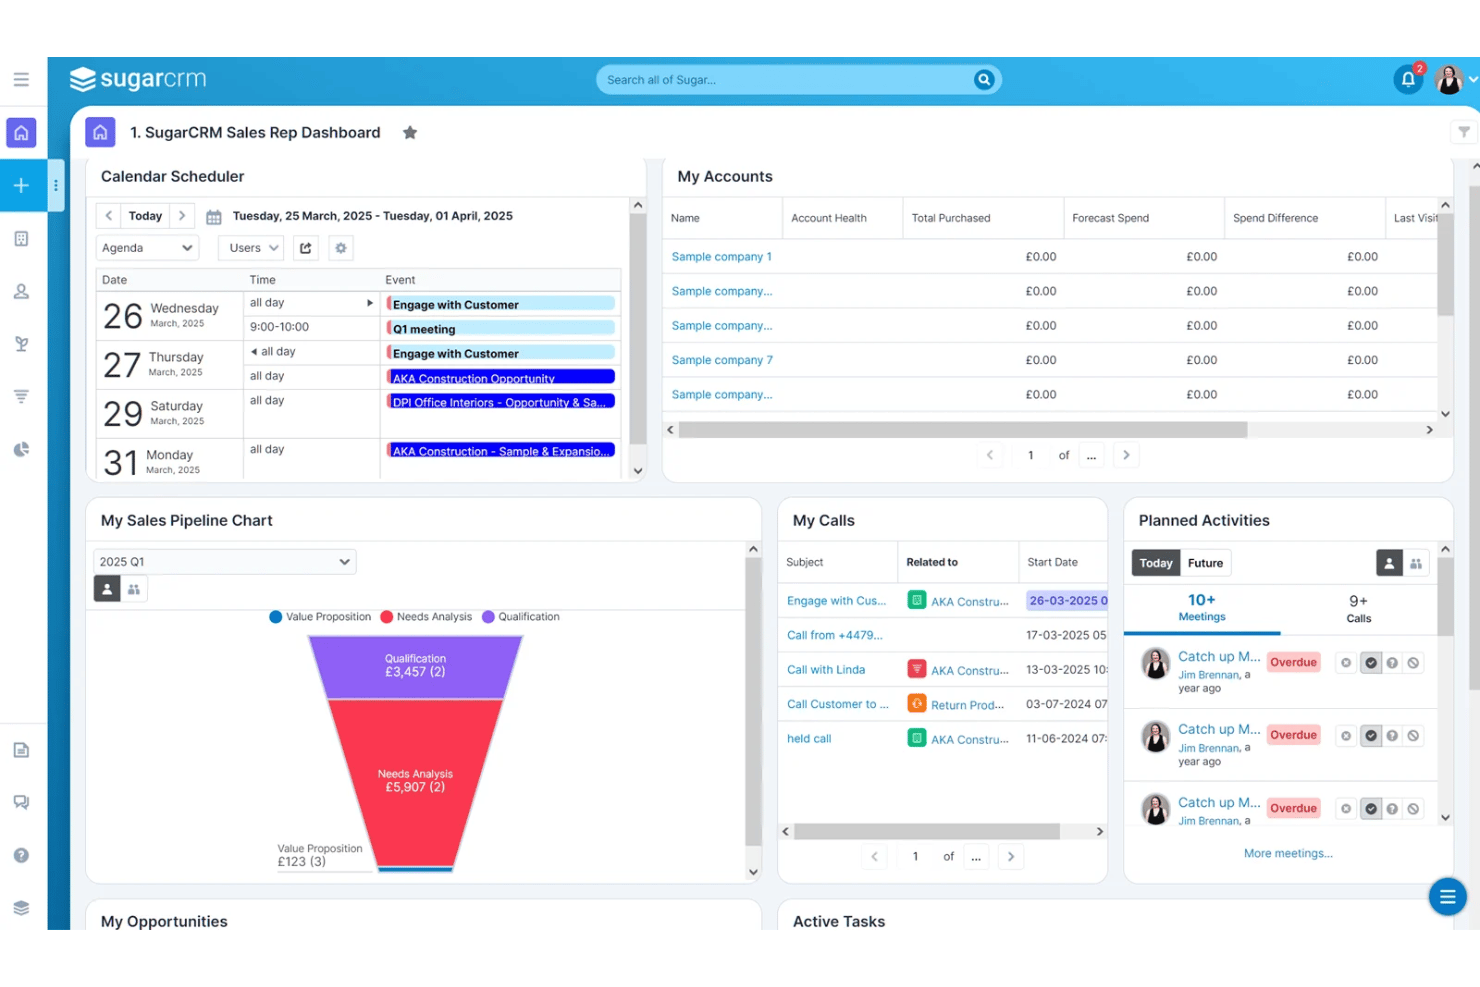Screen dimensions: 1480x987
Task: Go to next page of My Accounts
Action: point(1126,455)
